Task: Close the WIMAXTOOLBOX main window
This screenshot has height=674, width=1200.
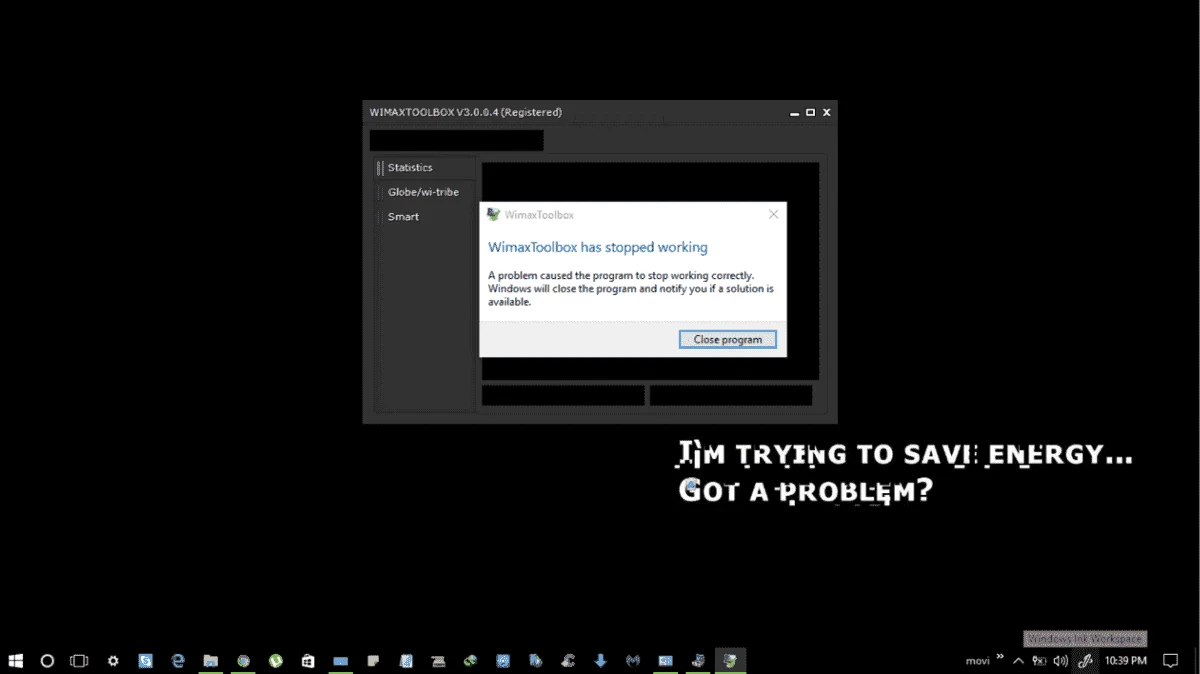Action: tap(827, 112)
